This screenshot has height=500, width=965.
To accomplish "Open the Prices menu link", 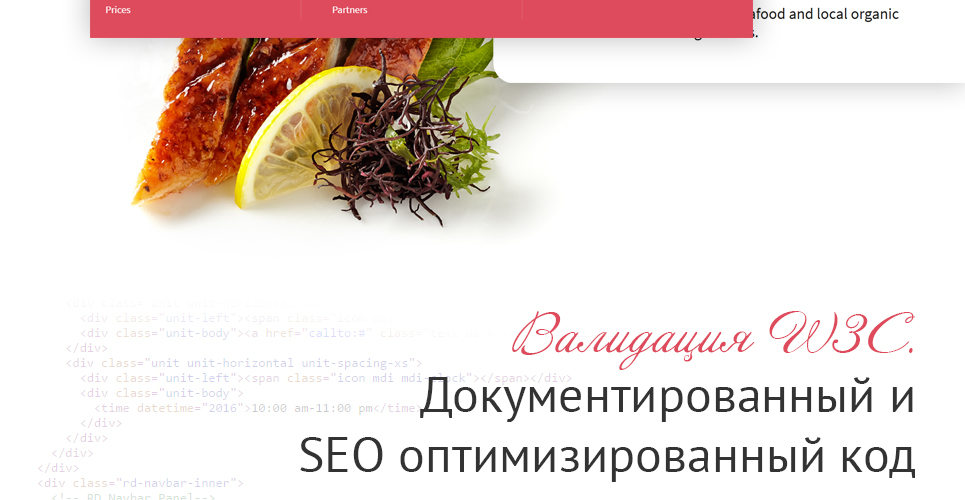I will coord(118,10).
